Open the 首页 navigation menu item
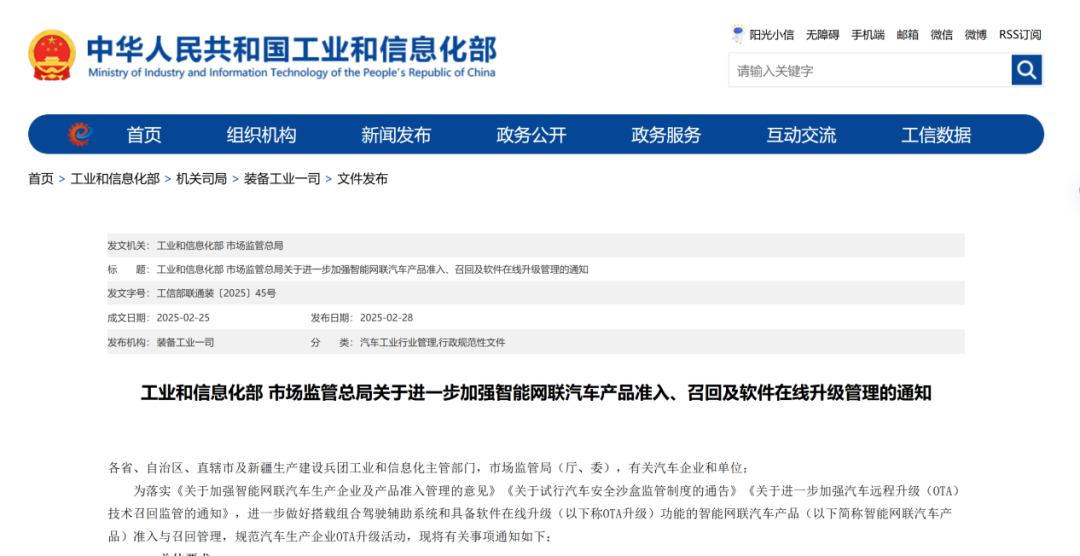Viewport: 1080px width, 556px height. coord(144,135)
